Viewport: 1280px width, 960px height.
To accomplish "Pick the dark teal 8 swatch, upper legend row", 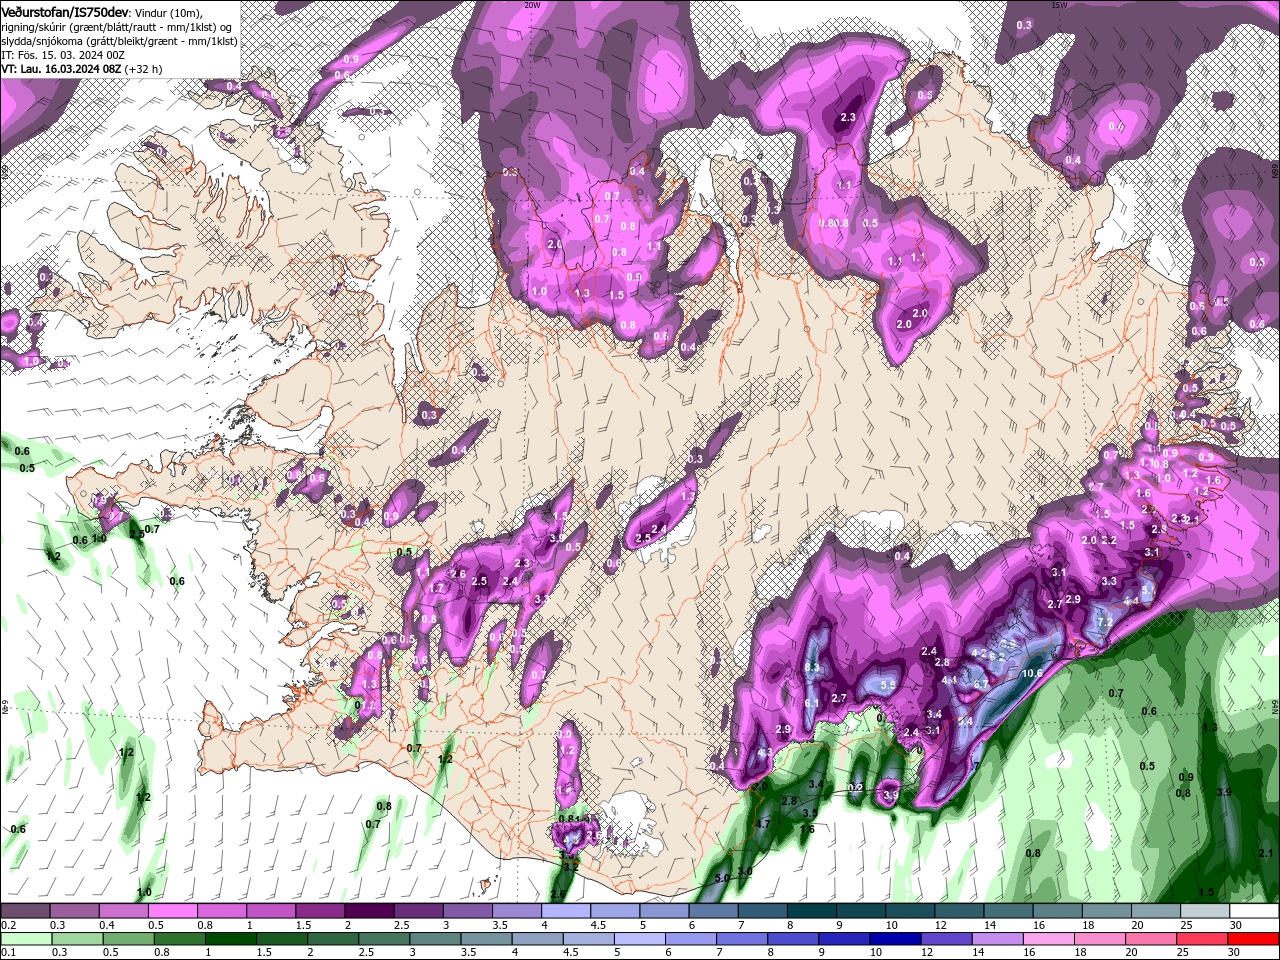I will 811,911.
